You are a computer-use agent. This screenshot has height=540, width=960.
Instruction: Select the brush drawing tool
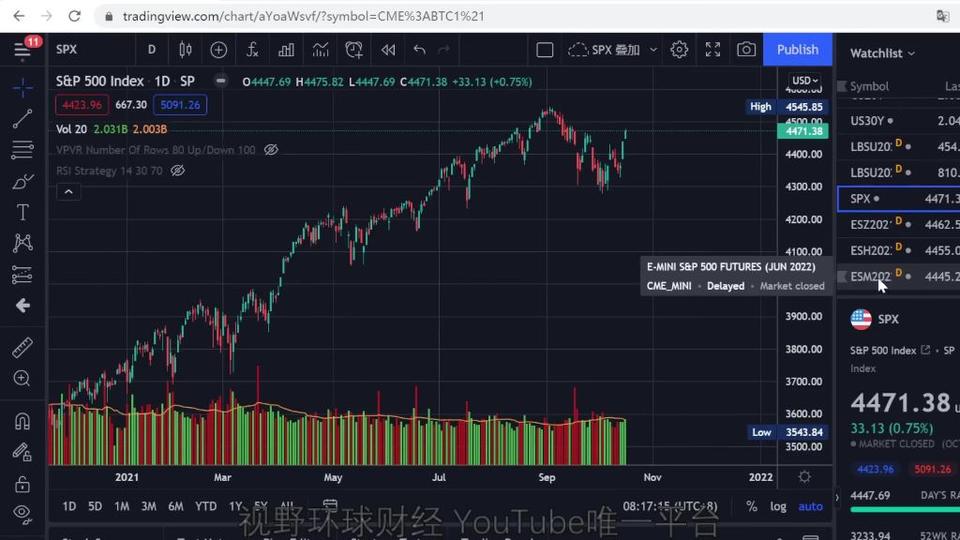[x=22, y=181]
